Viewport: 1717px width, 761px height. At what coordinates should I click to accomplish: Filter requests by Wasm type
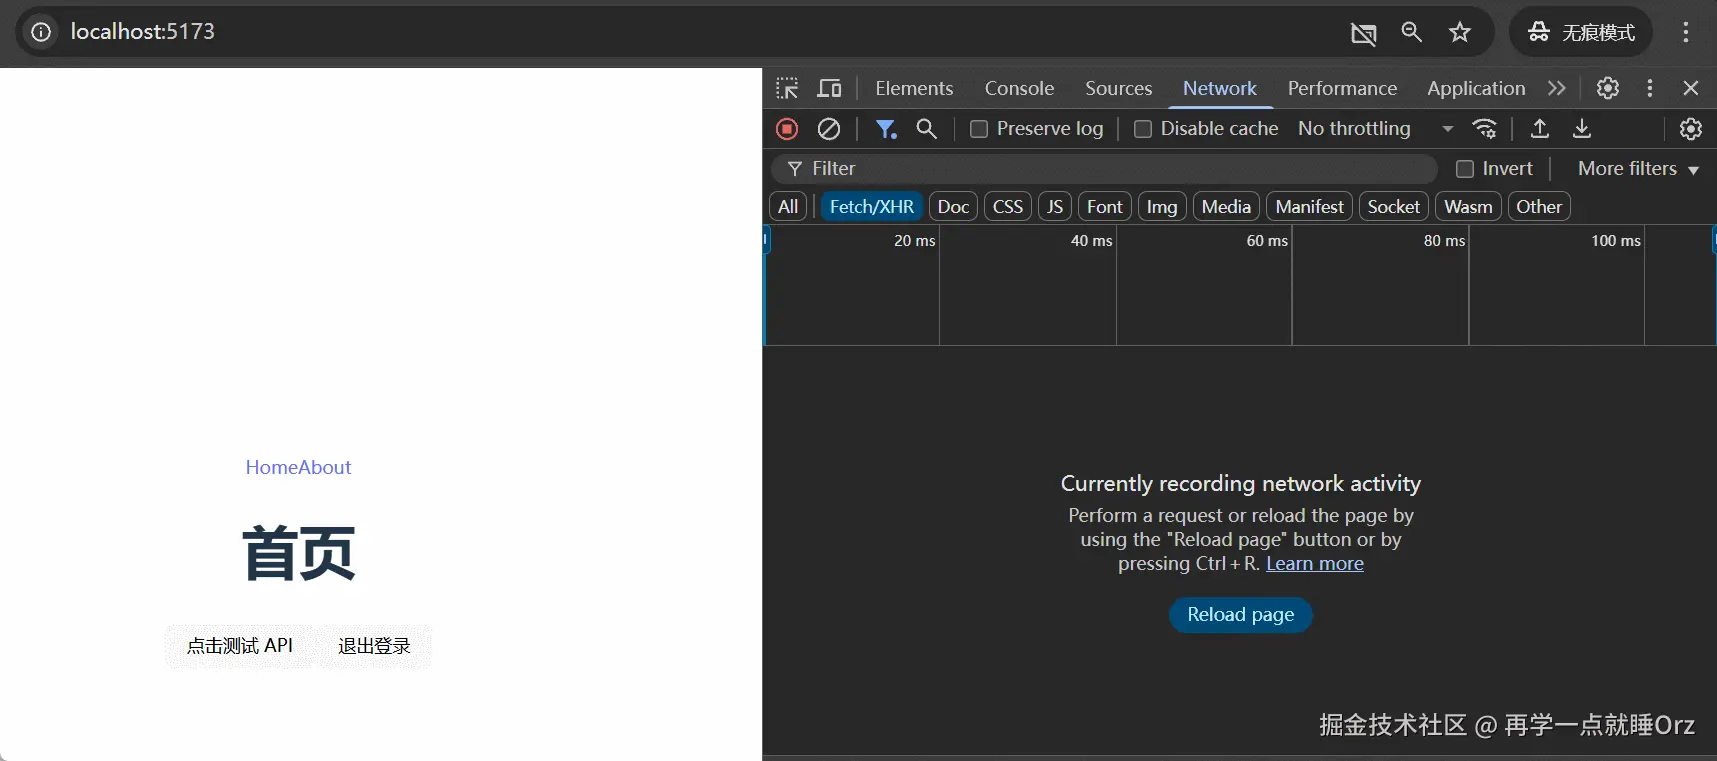pyautogui.click(x=1468, y=207)
